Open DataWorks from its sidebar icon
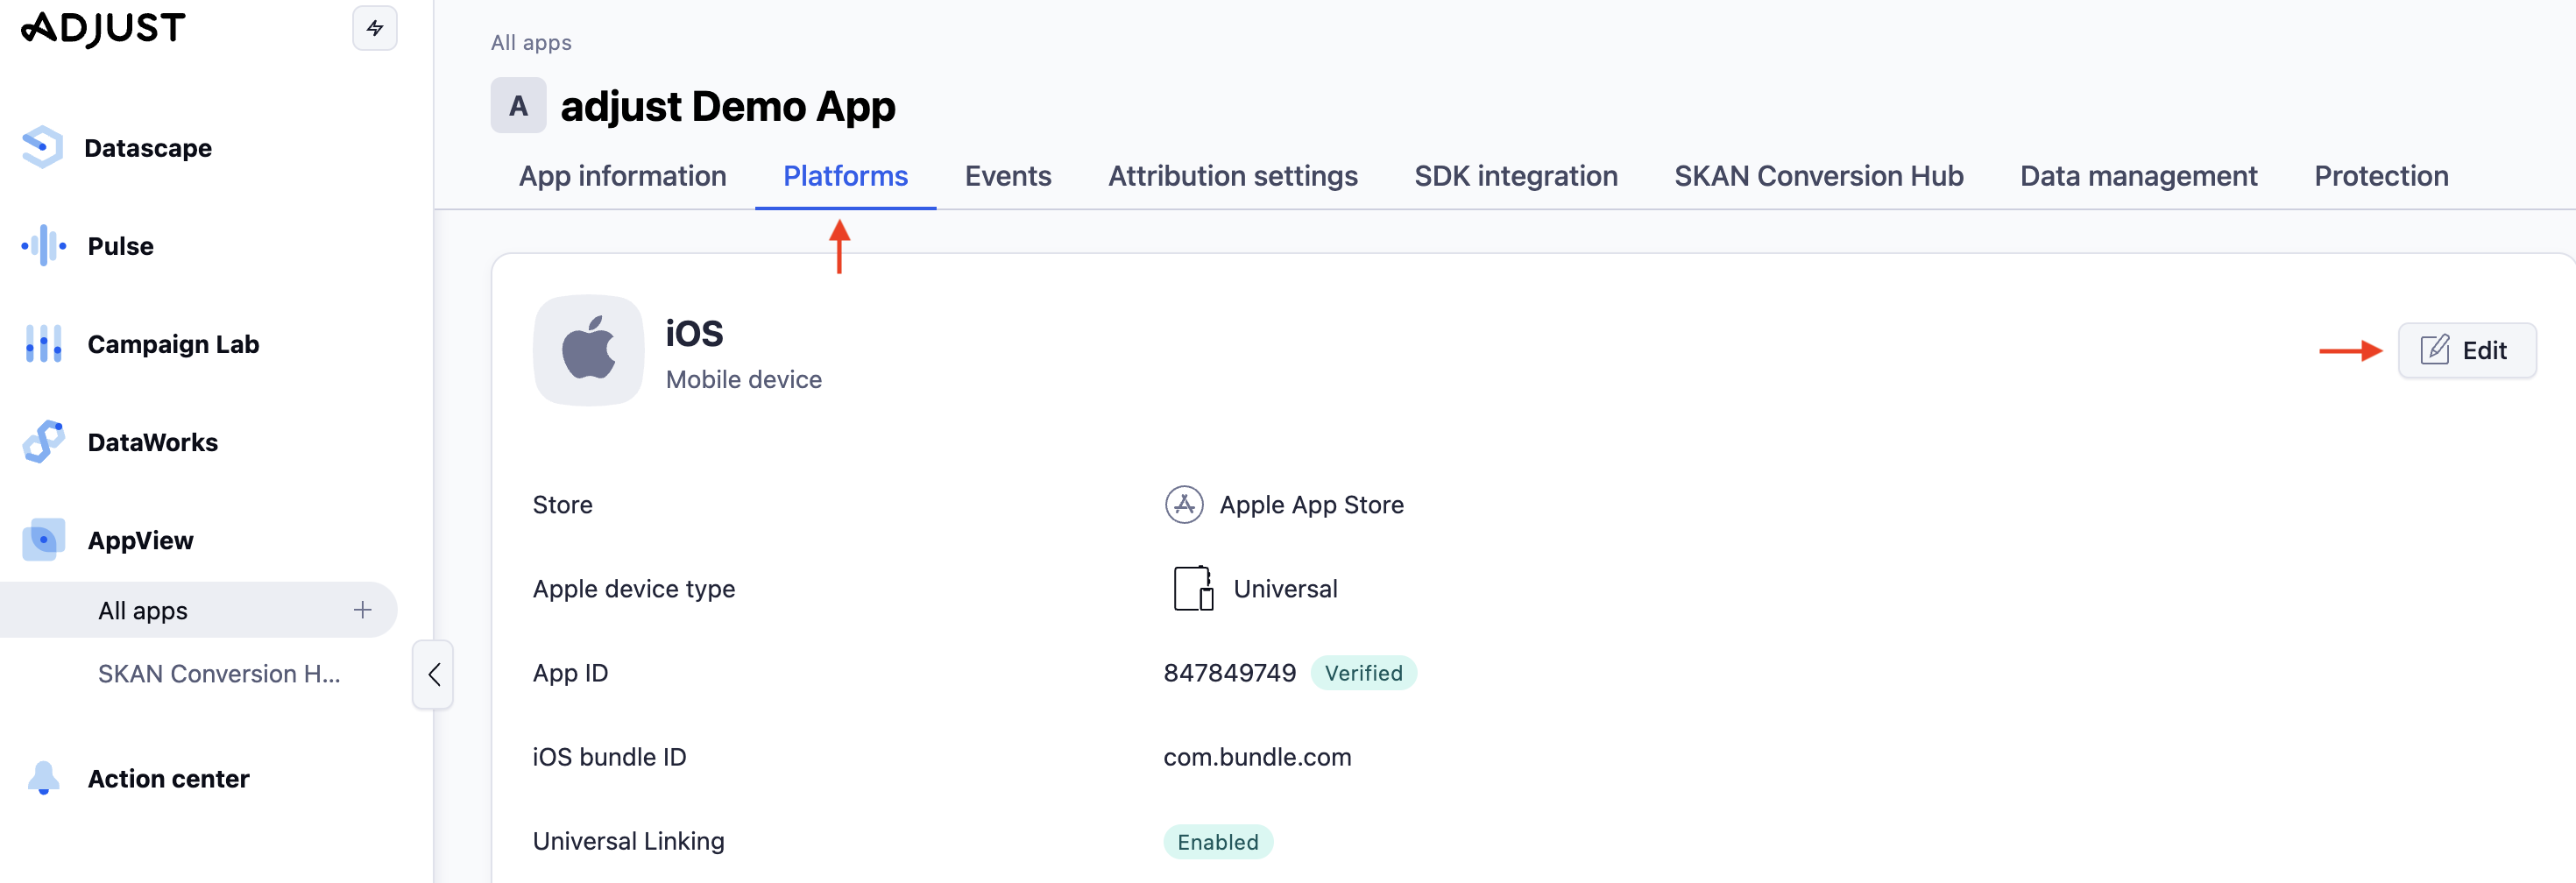Image resolution: width=2576 pixels, height=883 pixels. pos(43,442)
